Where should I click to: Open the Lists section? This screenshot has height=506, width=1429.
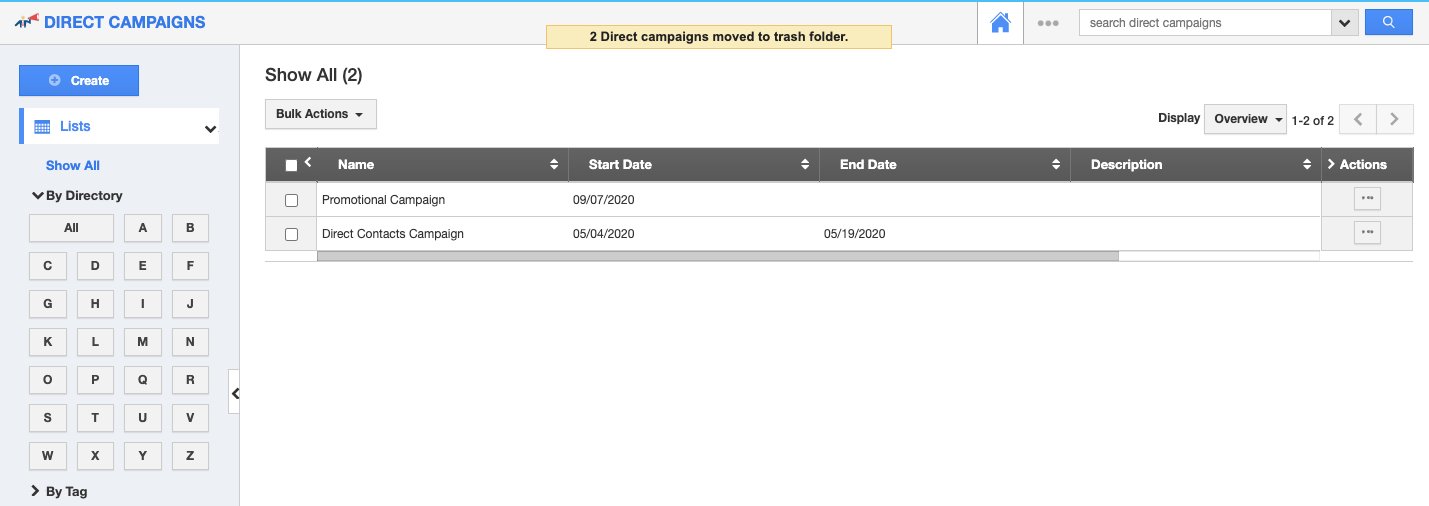click(x=119, y=126)
